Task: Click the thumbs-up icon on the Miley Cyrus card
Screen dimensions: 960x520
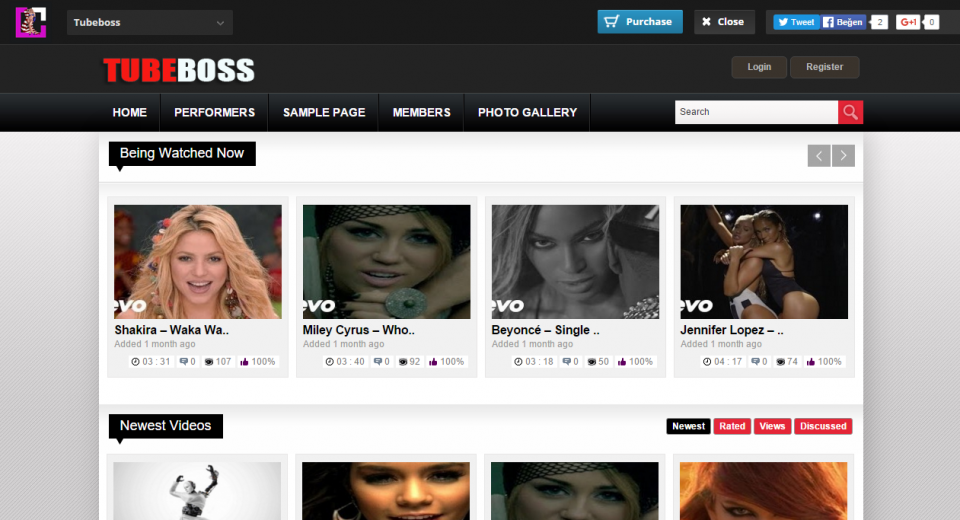Action: tap(433, 362)
